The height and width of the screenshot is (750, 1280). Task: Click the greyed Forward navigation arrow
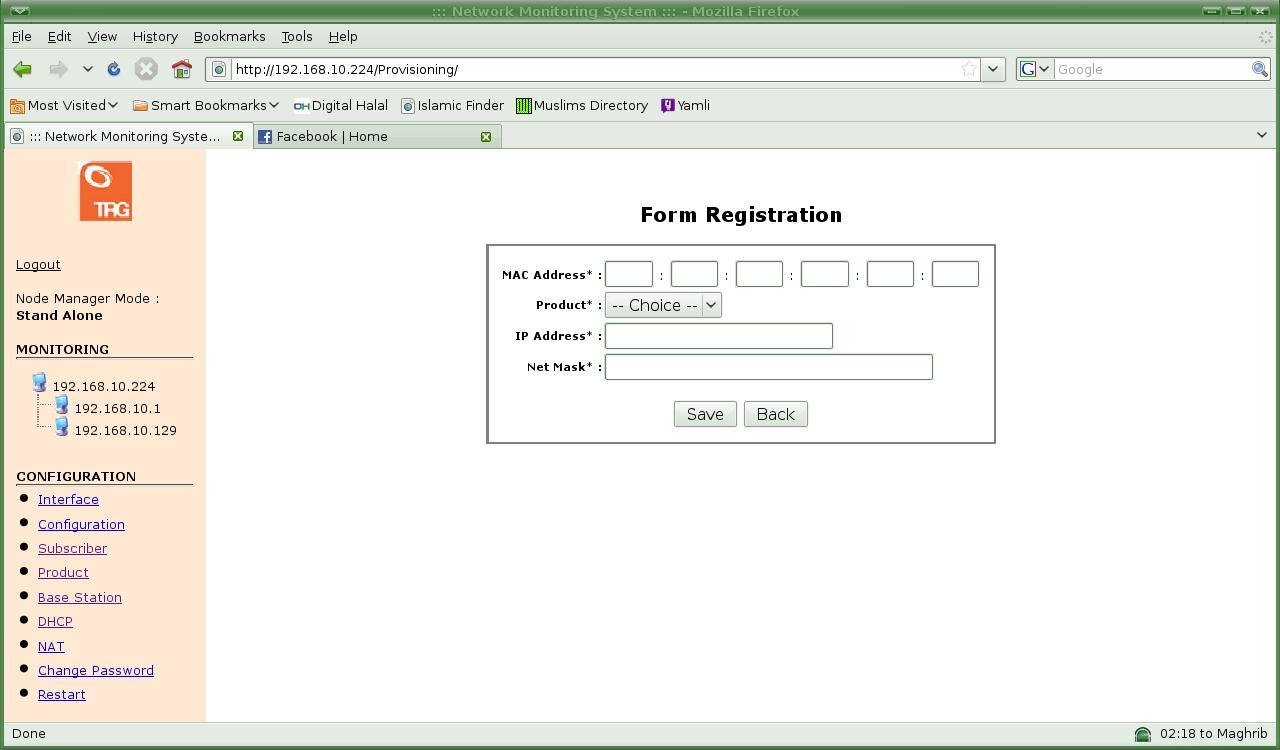(x=58, y=69)
